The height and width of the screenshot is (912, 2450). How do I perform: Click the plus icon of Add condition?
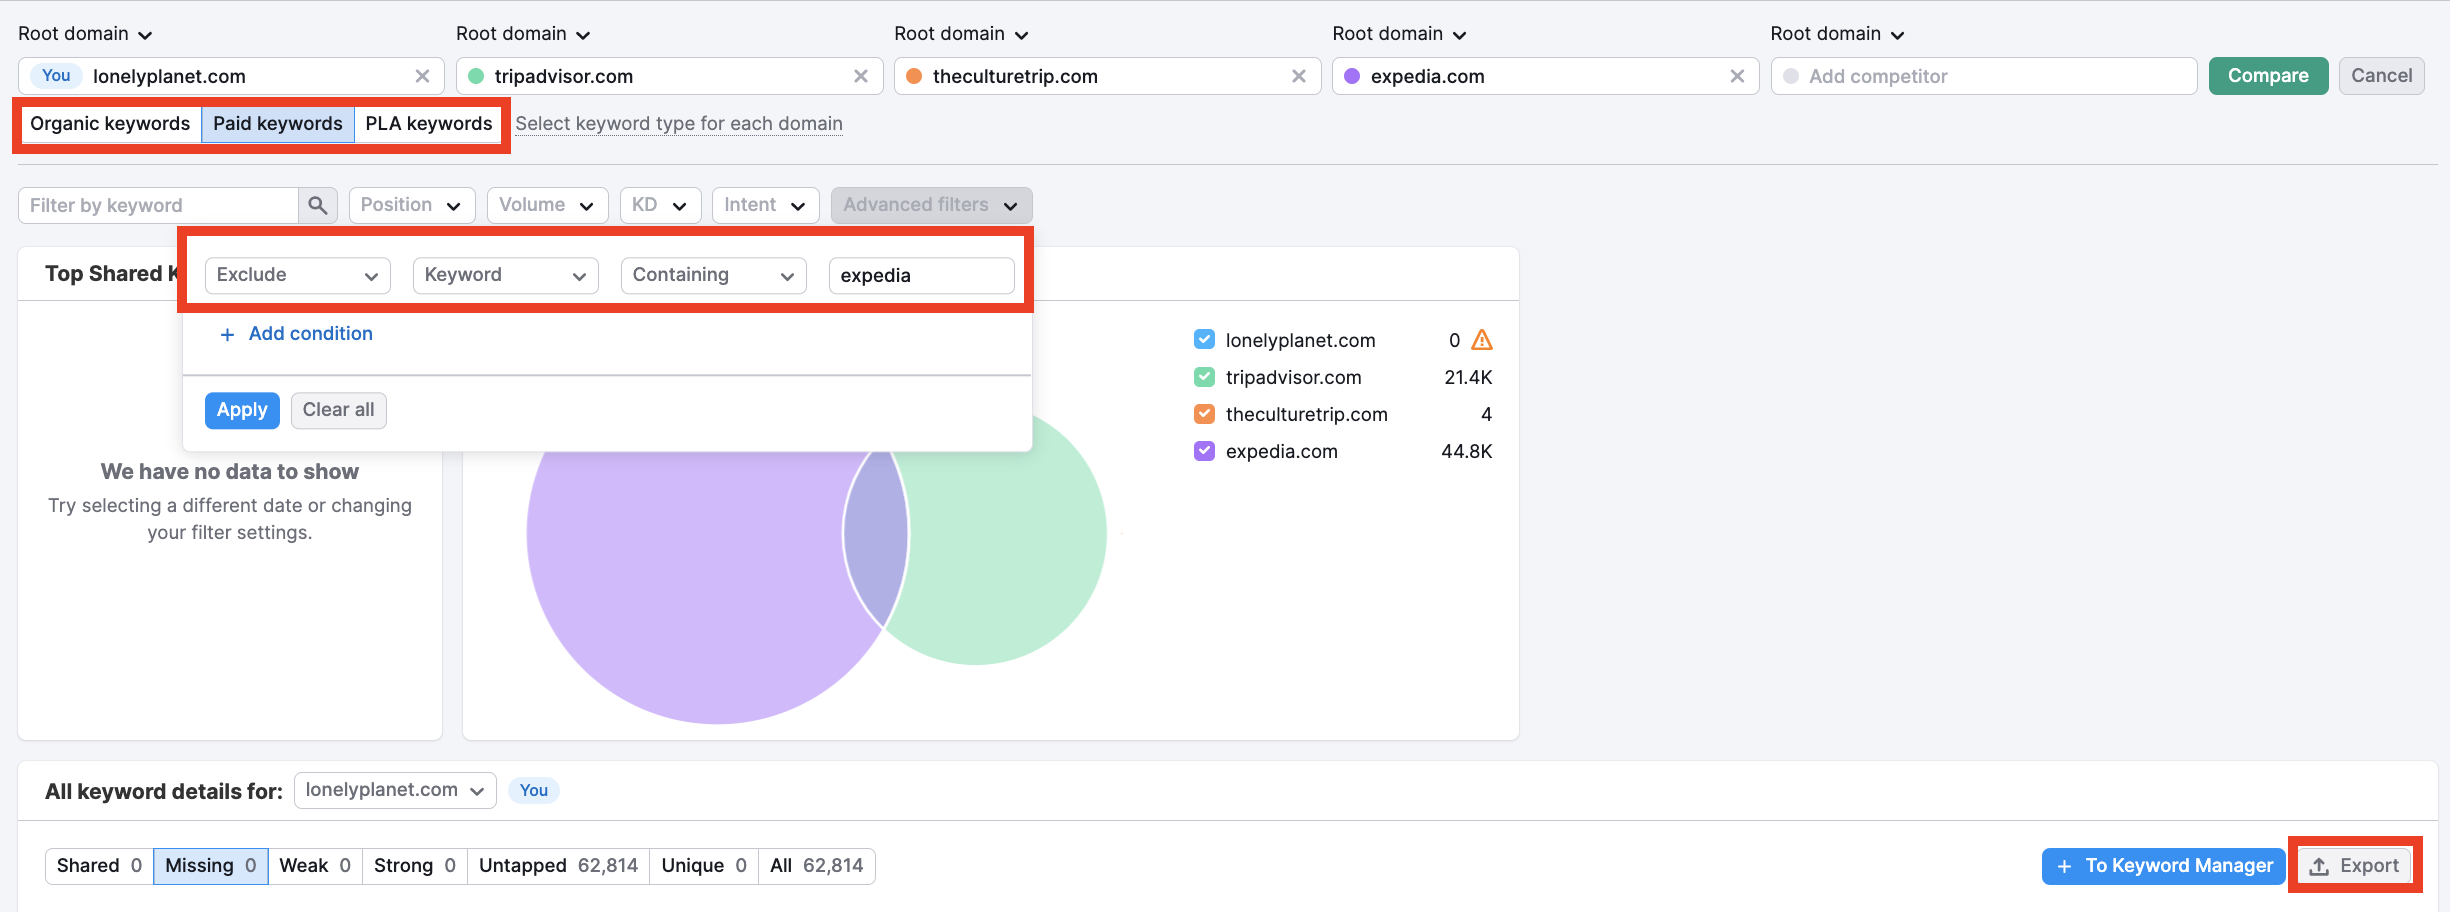click(x=227, y=335)
